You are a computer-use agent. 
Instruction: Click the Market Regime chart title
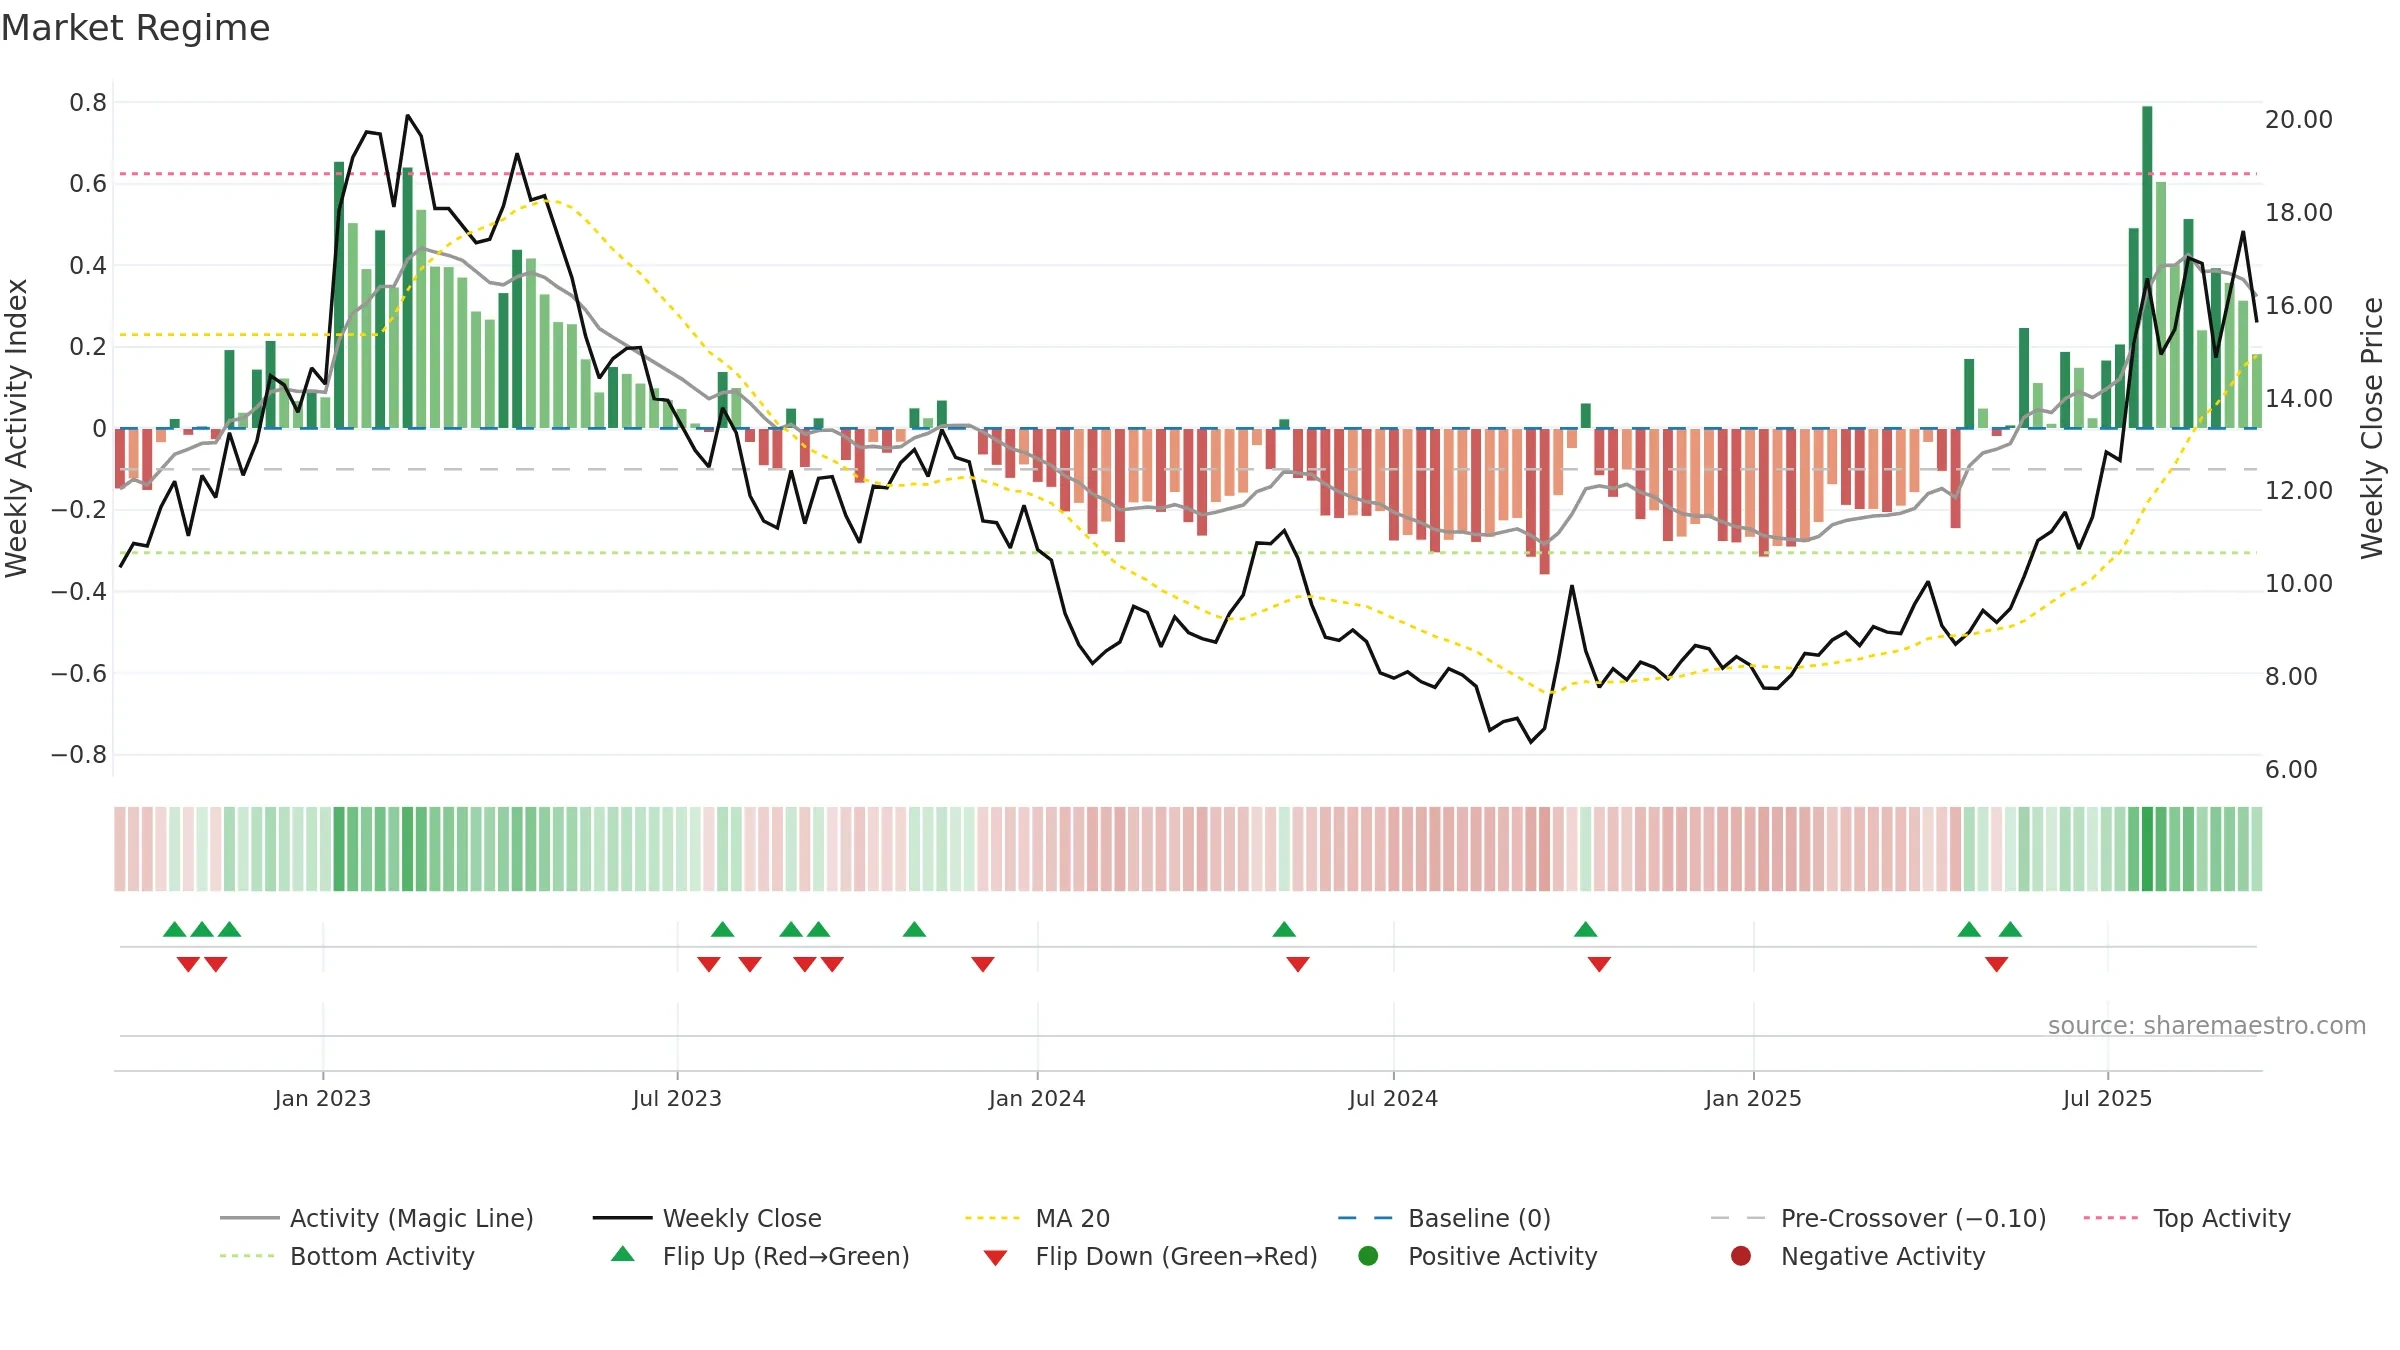(135, 28)
